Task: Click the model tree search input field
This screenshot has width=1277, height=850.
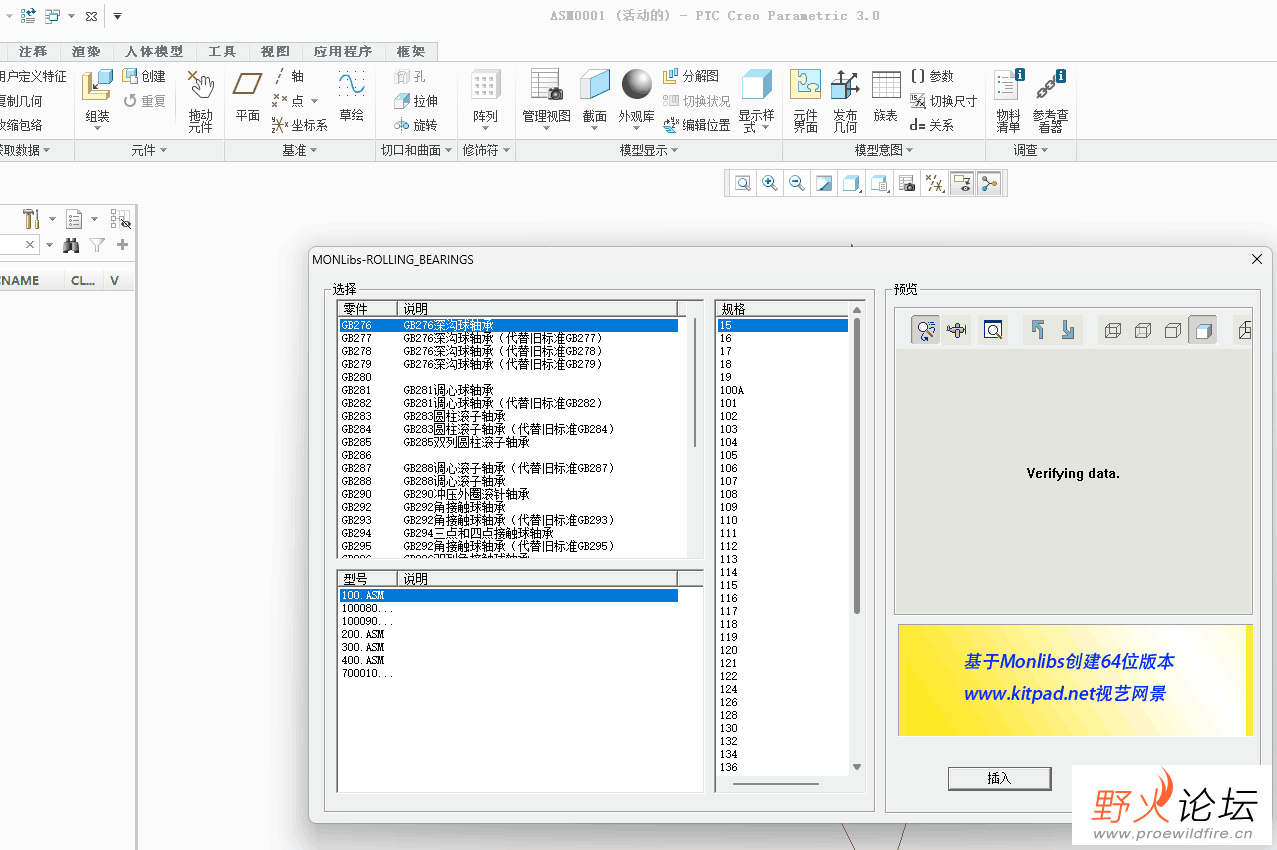Action: tap(20, 244)
